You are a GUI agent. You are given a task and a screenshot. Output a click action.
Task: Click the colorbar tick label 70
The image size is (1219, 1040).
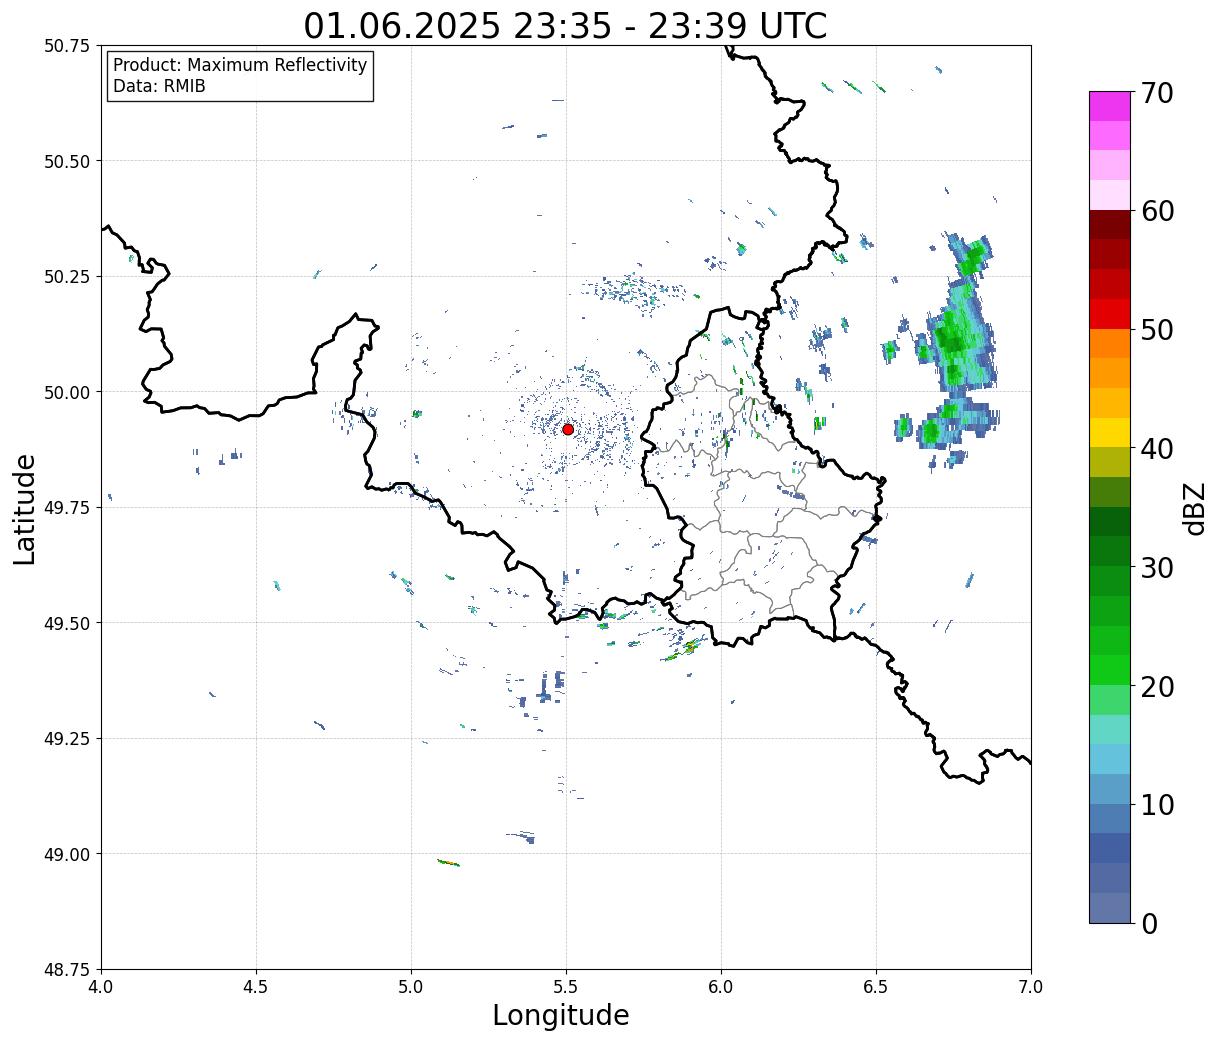[x=1156, y=93]
